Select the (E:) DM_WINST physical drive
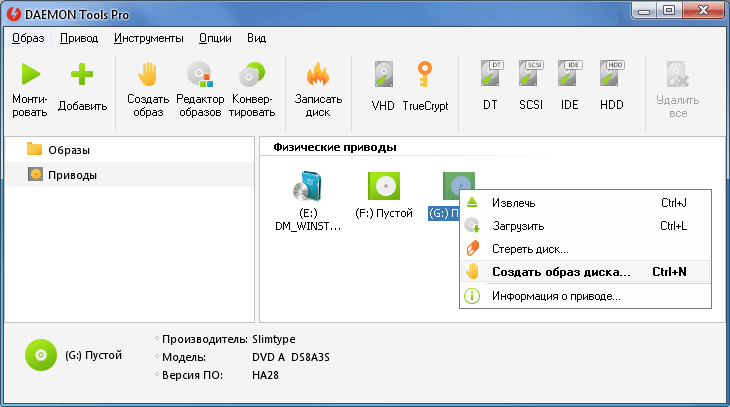 tap(307, 200)
